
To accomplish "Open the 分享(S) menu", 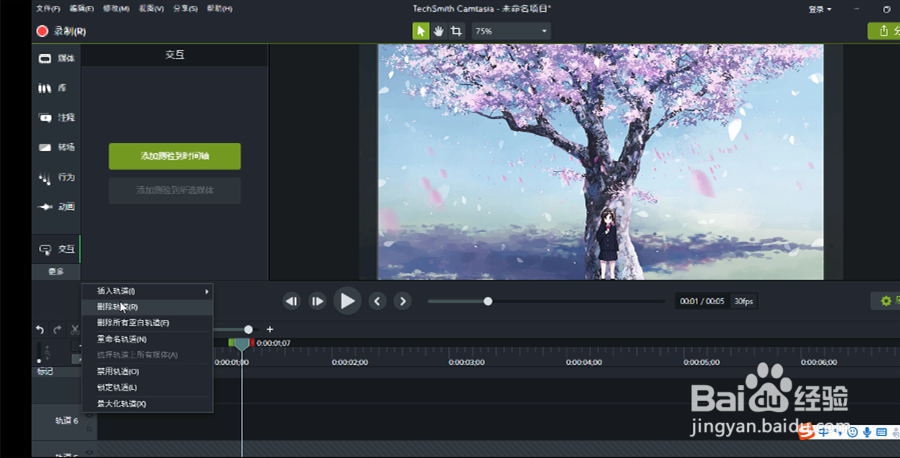I will [185, 9].
